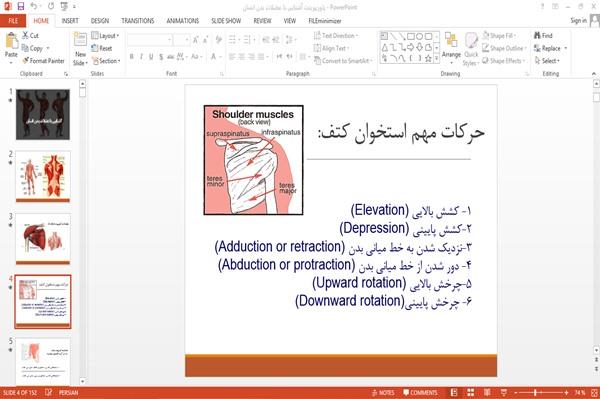The height and width of the screenshot is (399, 600).
Task: Click Fit slide to window icon
Action: point(594,392)
